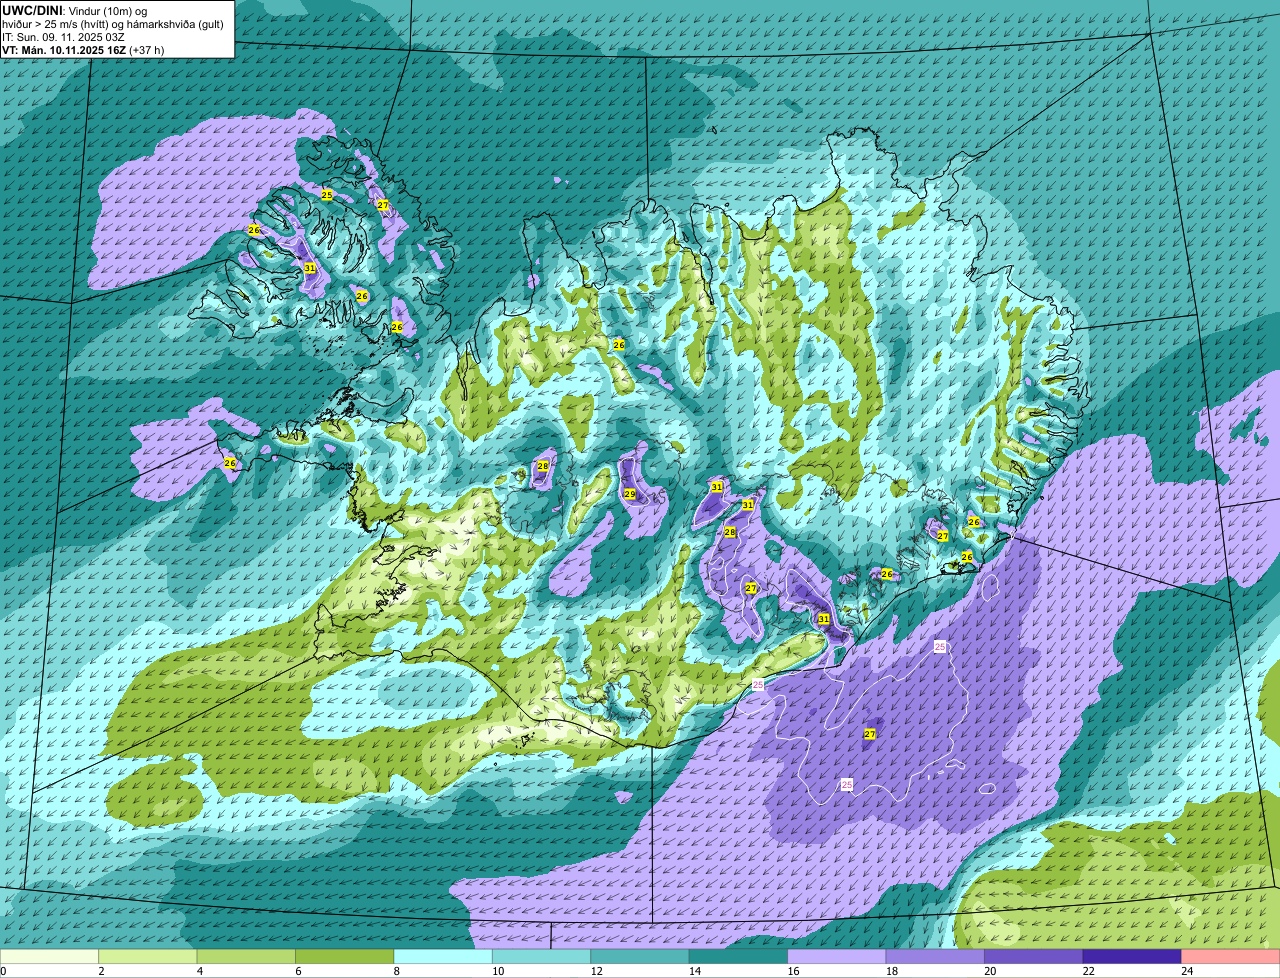The width and height of the screenshot is (1280, 978).
Task: Pick the 10–12 m/s pale teal legend swatch
Action: tap(542, 957)
